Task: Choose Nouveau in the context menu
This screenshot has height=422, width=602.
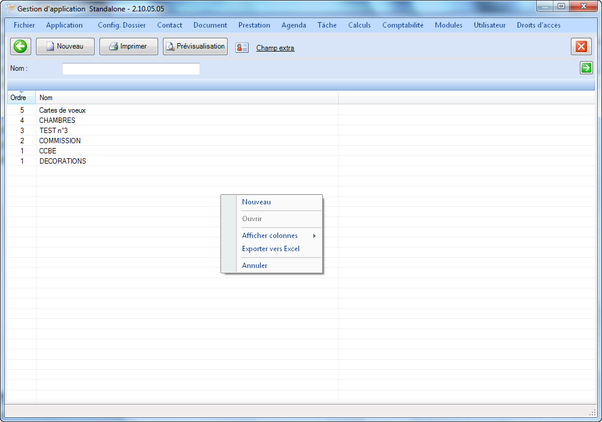Action: pos(256,202)
